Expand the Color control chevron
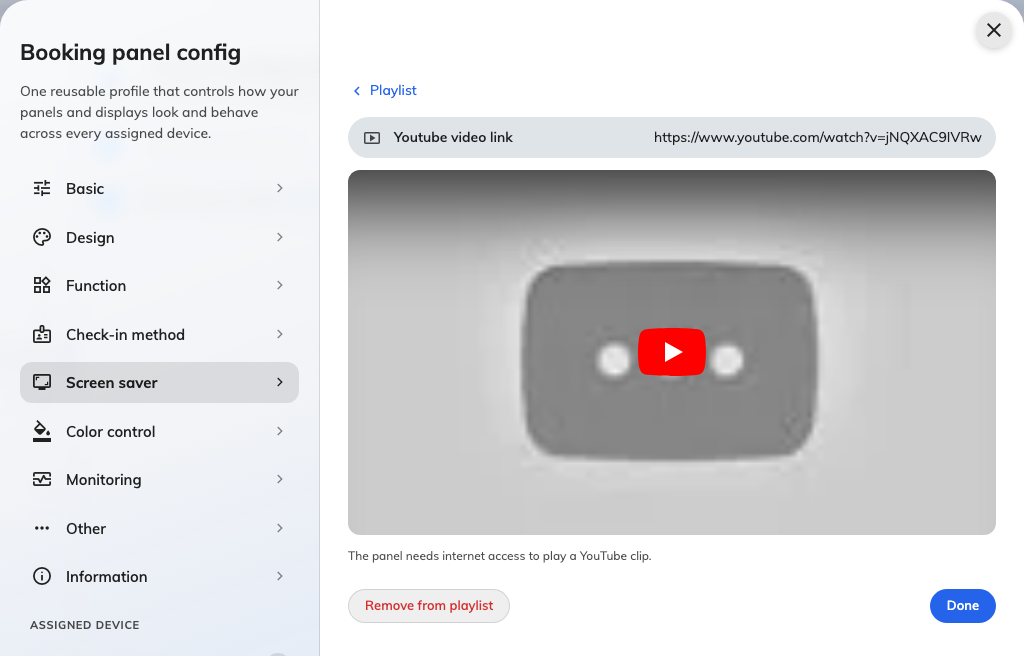 280,431
